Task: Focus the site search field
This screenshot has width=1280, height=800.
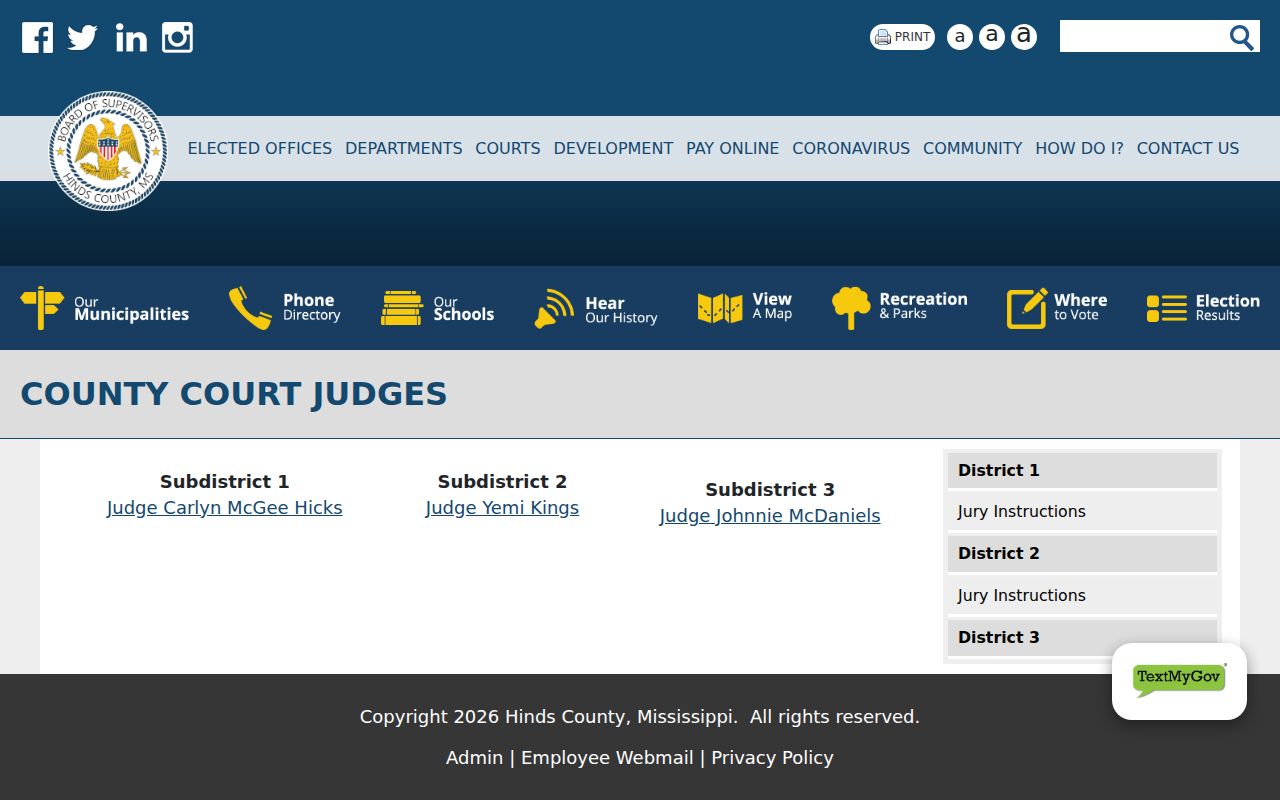Action: pyautogui.click(x=1143, y=37)
